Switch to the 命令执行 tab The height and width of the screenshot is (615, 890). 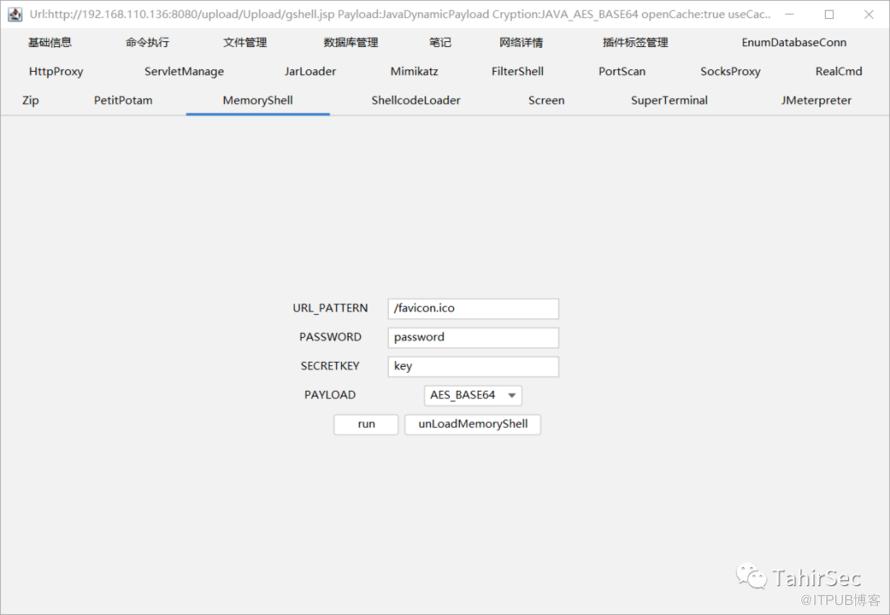148,43
